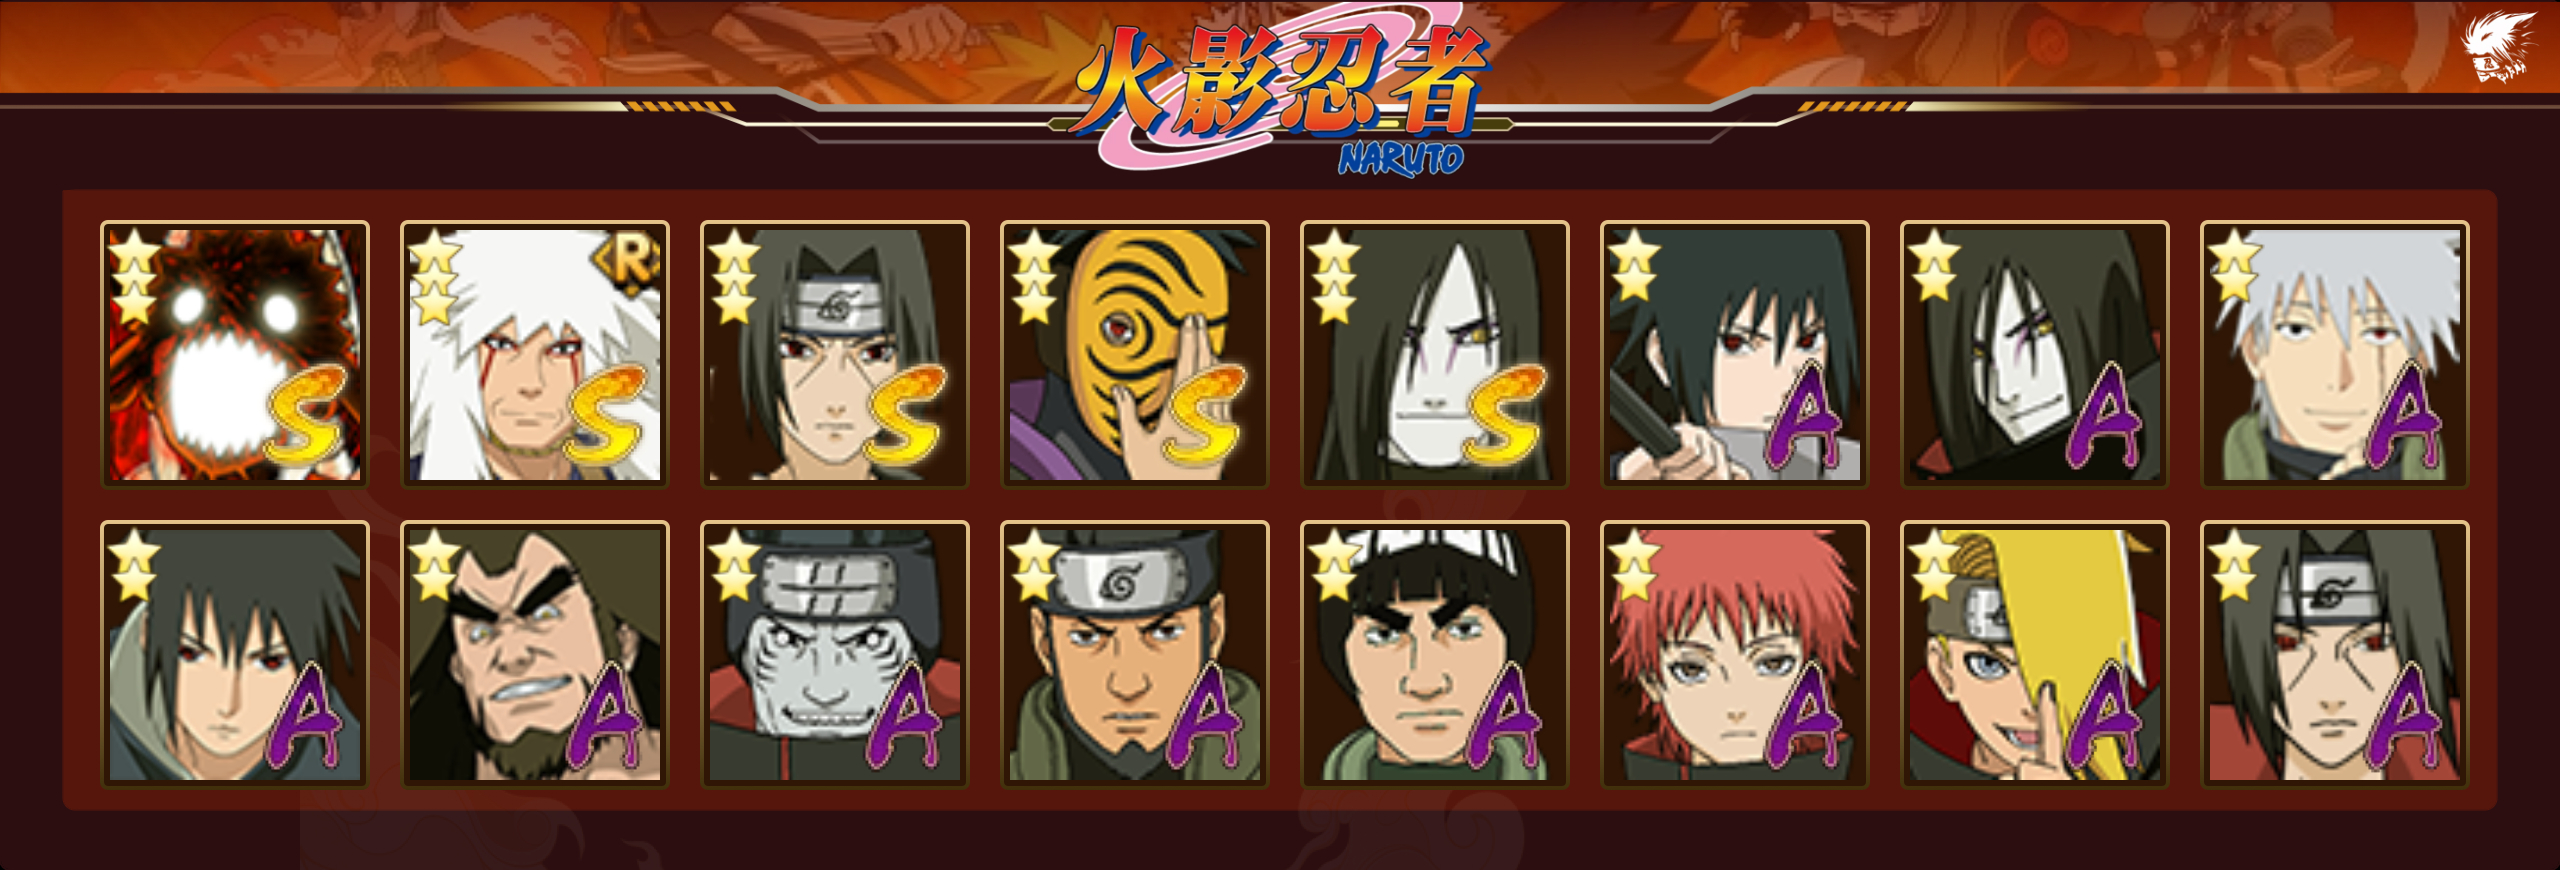Screen dimensions: 2560x870
Task: Click the S-rank Orochimaru portrait
Action: tap(1435, 354)
